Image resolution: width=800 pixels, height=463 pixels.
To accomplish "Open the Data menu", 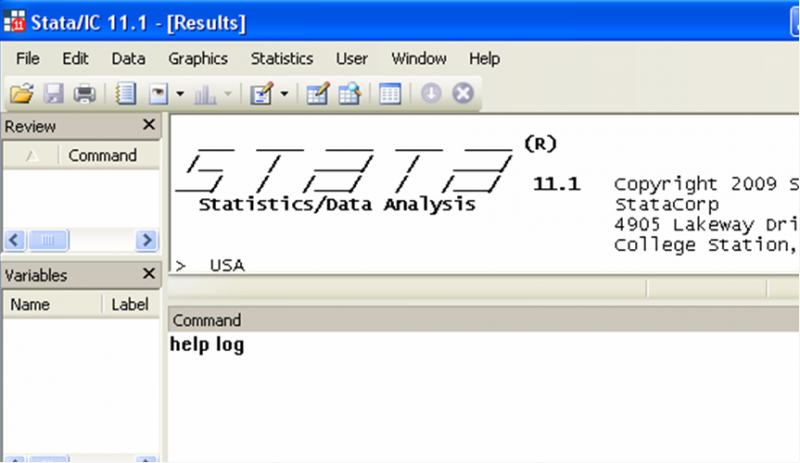I will click(128, 59).
